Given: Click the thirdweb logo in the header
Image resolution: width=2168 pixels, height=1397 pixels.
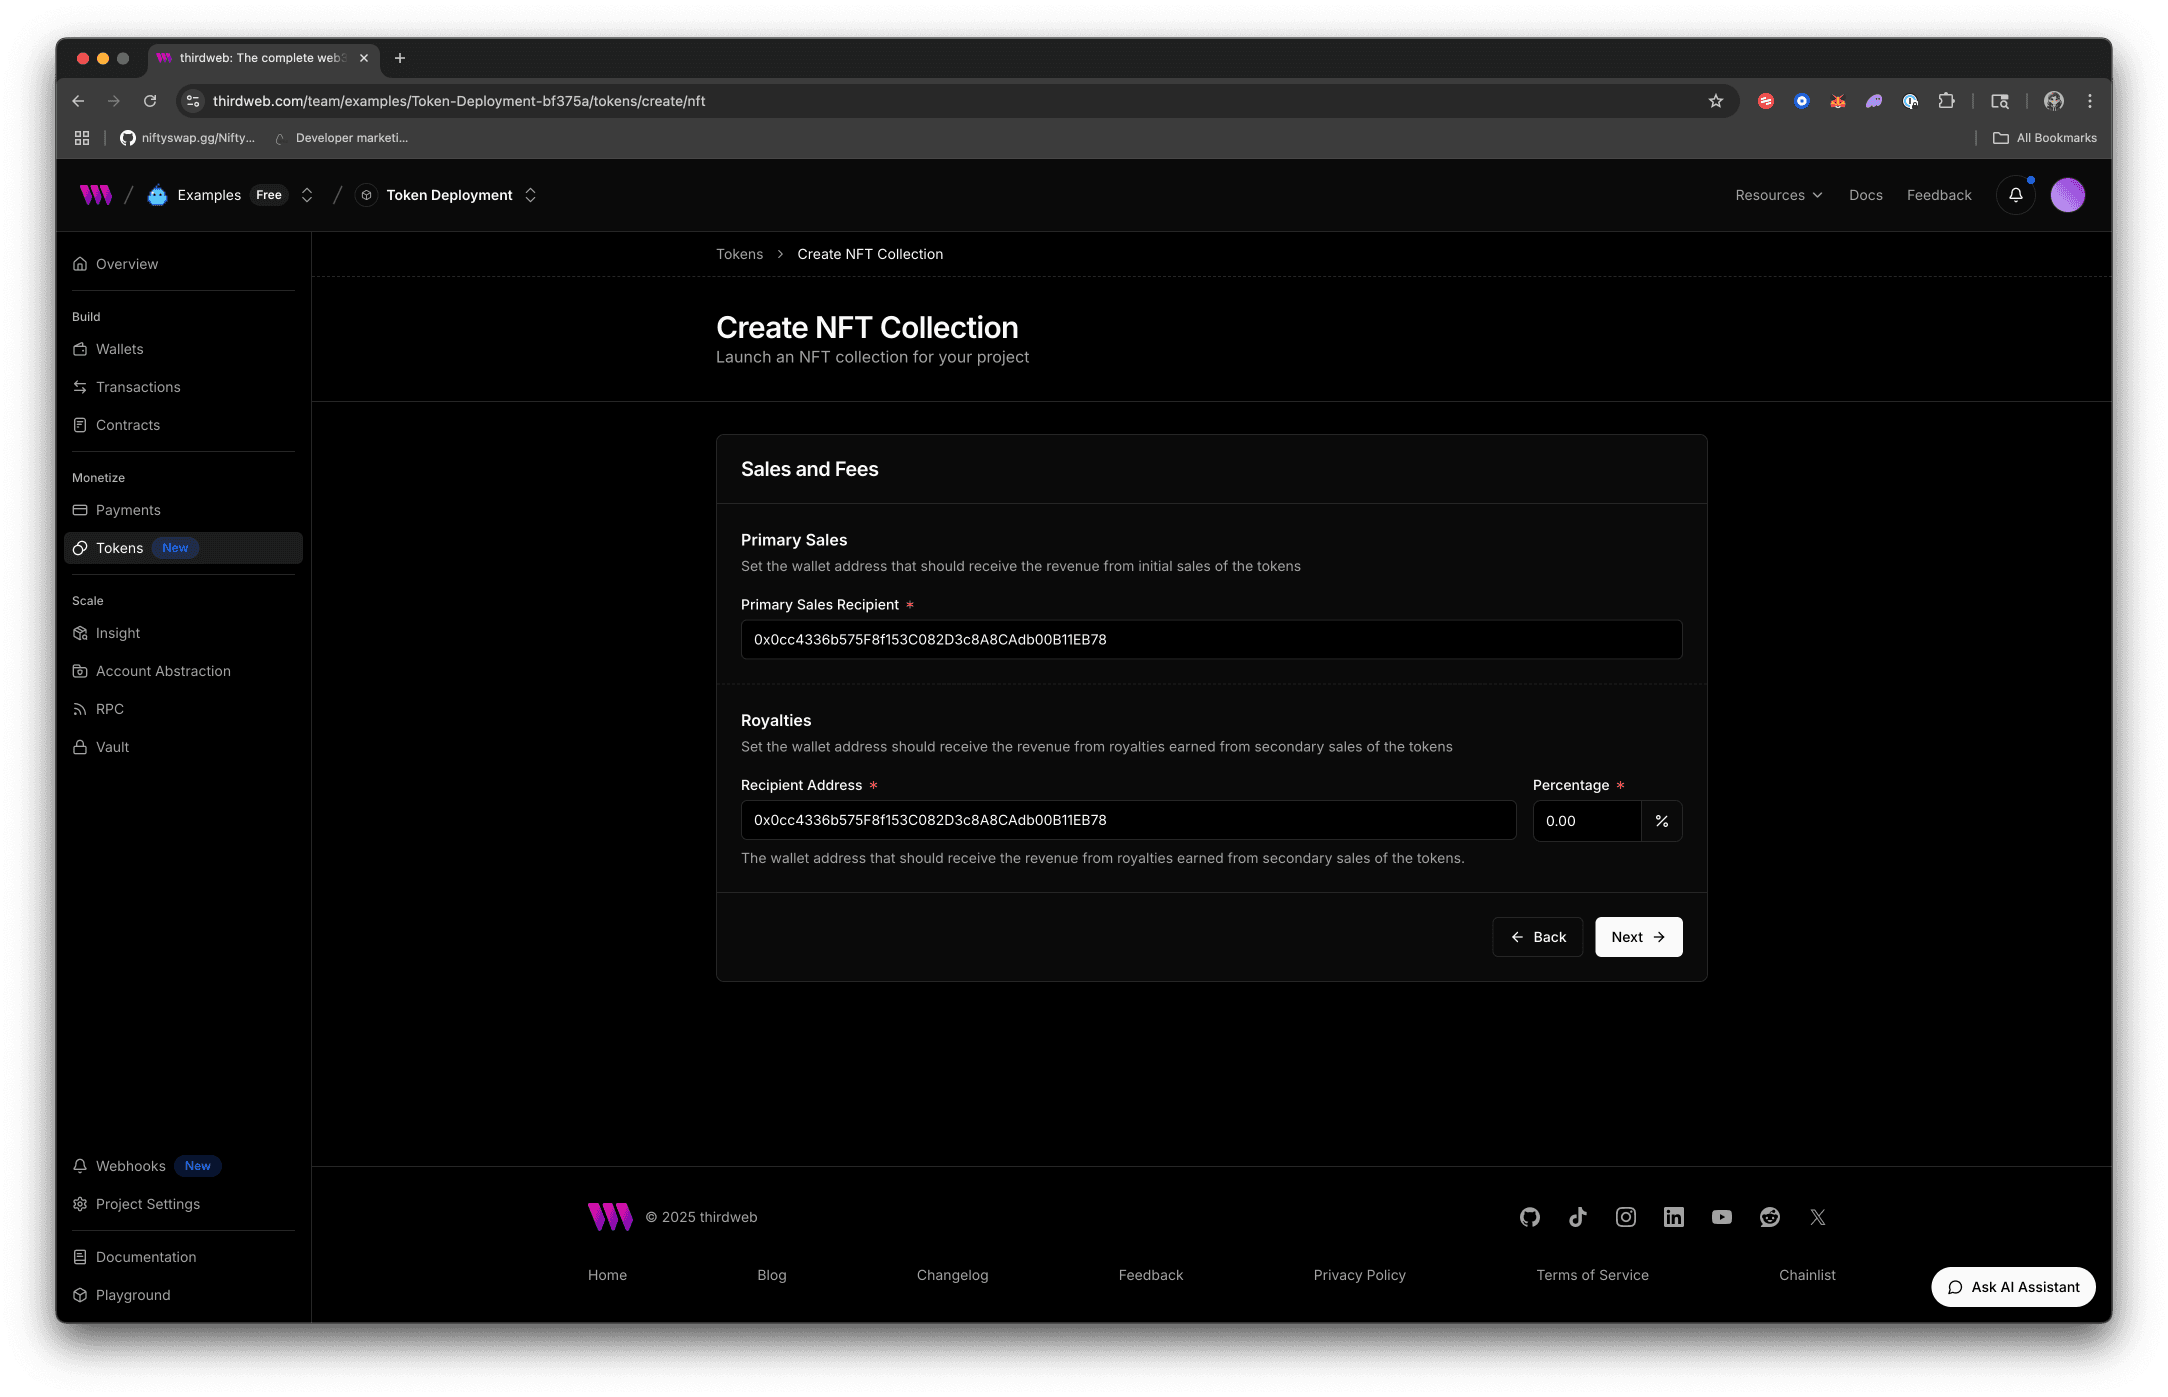Looking at the screenshot, I should tap(94, 195).
